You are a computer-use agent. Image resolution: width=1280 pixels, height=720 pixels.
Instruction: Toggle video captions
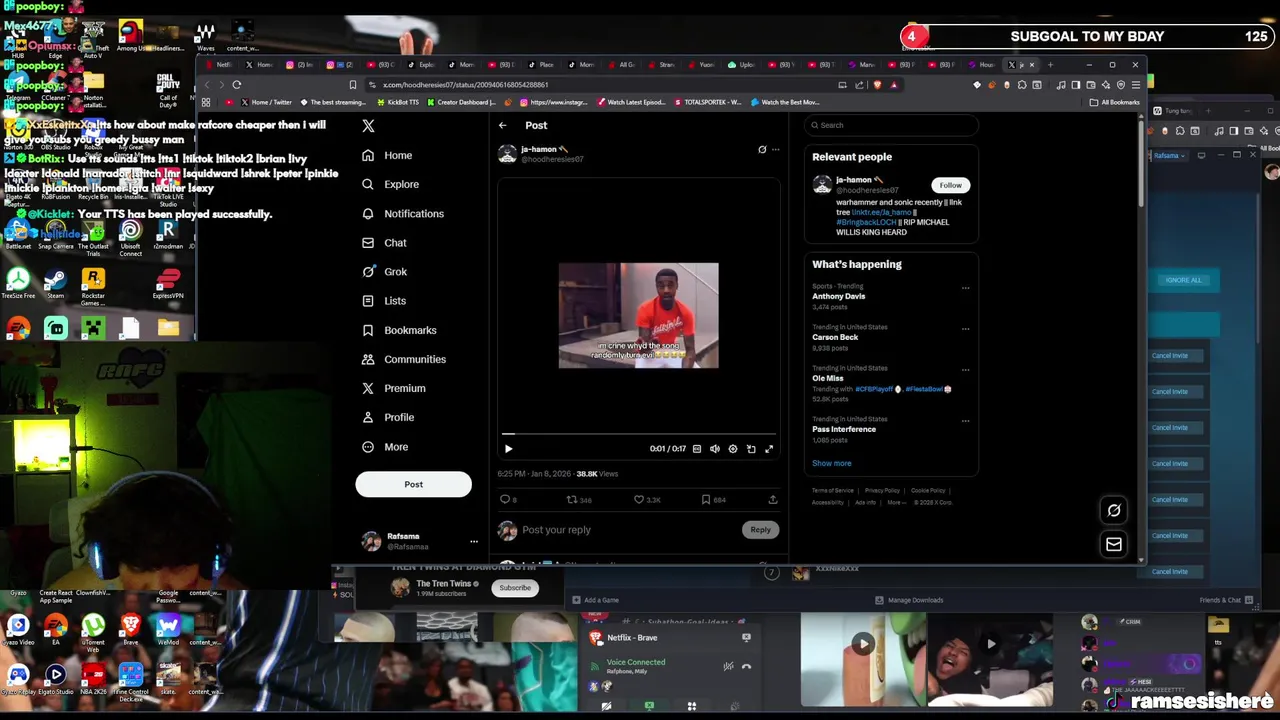click(x=697, y=449)
